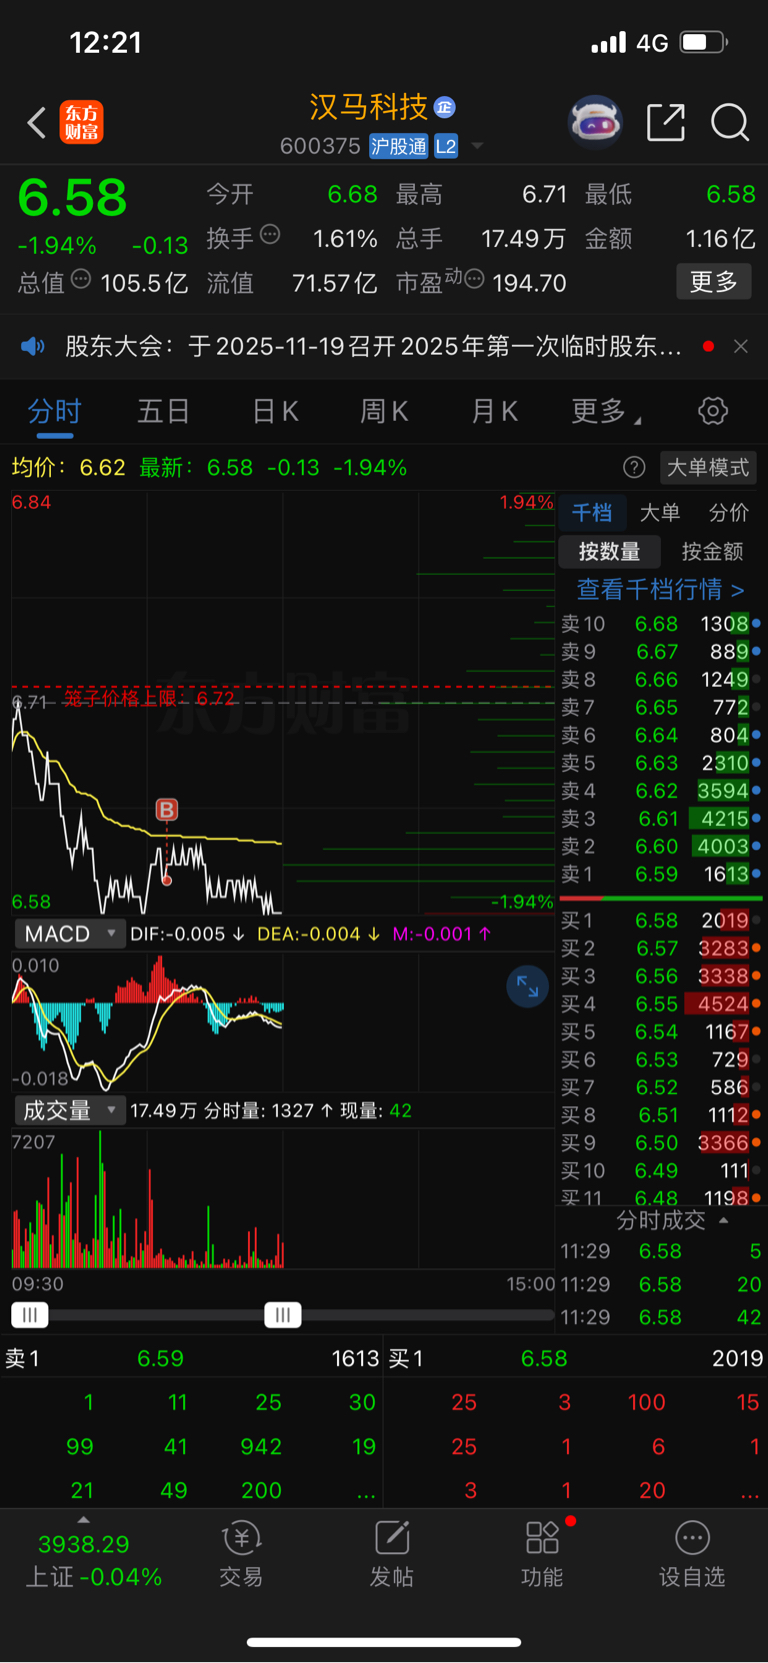Tap the L2 level badge
768x1663 pixels.
pyautogui.click(x=446, y=146)
